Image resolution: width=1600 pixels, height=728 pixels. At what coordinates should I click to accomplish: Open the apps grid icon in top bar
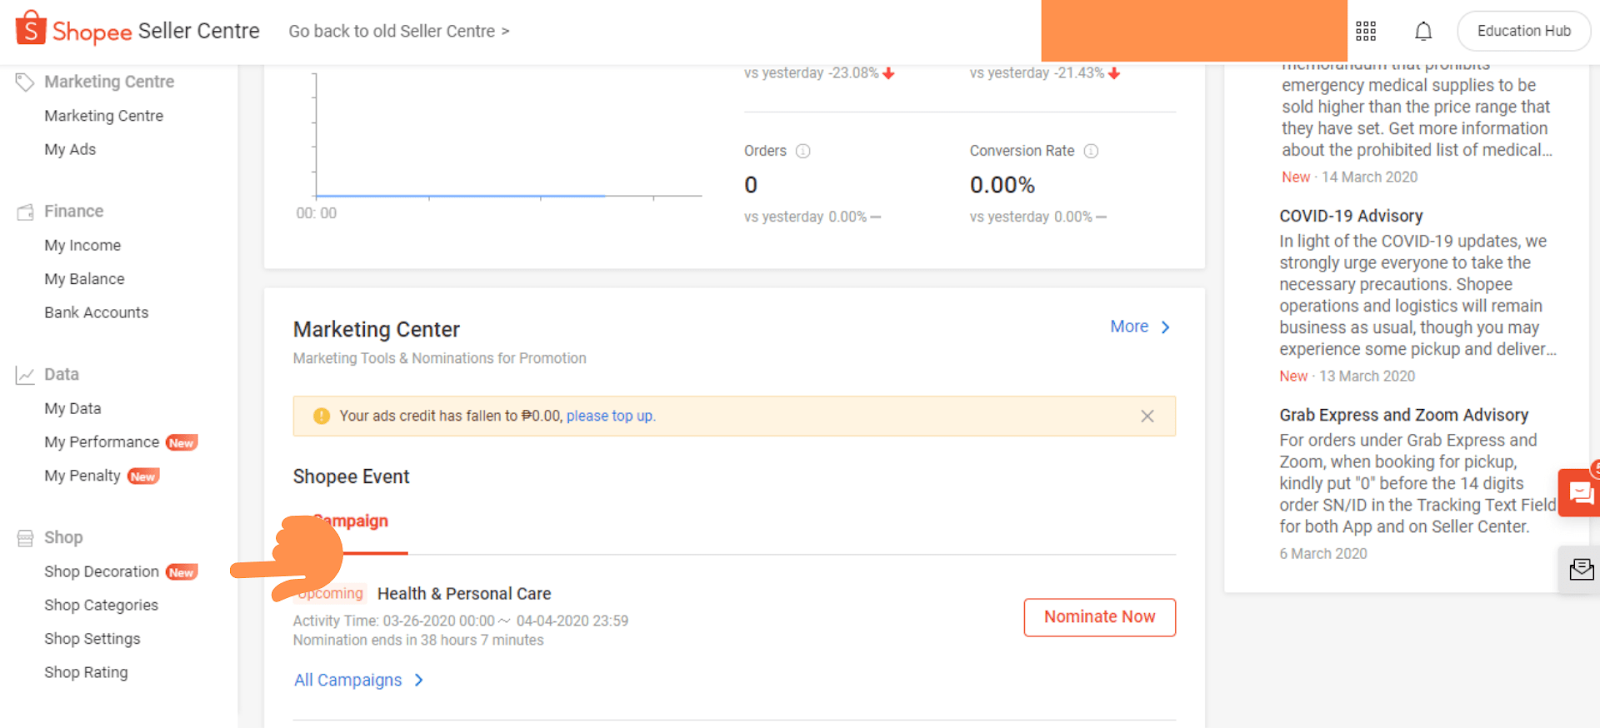click(x=1366, y=31)
